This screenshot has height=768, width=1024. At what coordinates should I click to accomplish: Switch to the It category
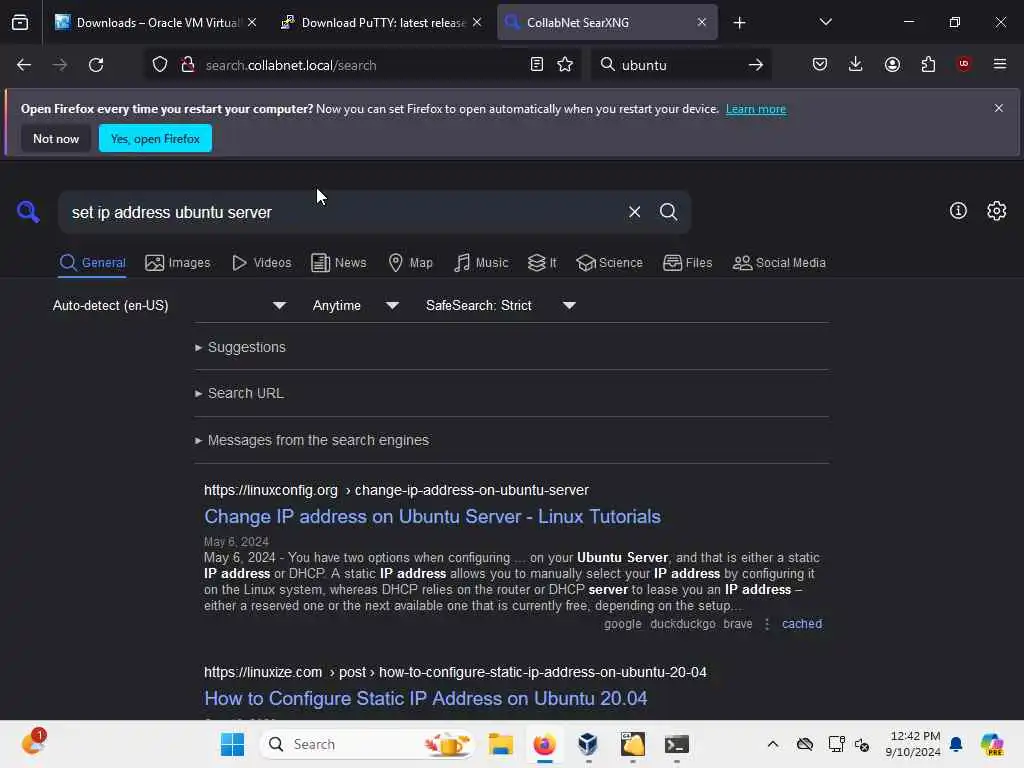pos(542,263)
